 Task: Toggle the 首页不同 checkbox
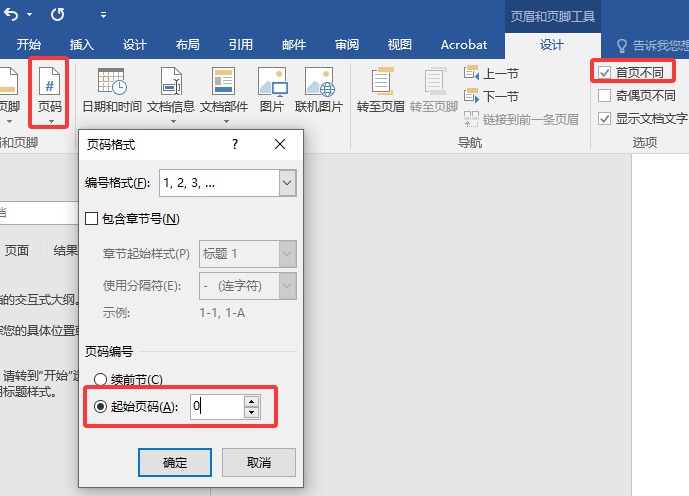click(x=604, y=73)
